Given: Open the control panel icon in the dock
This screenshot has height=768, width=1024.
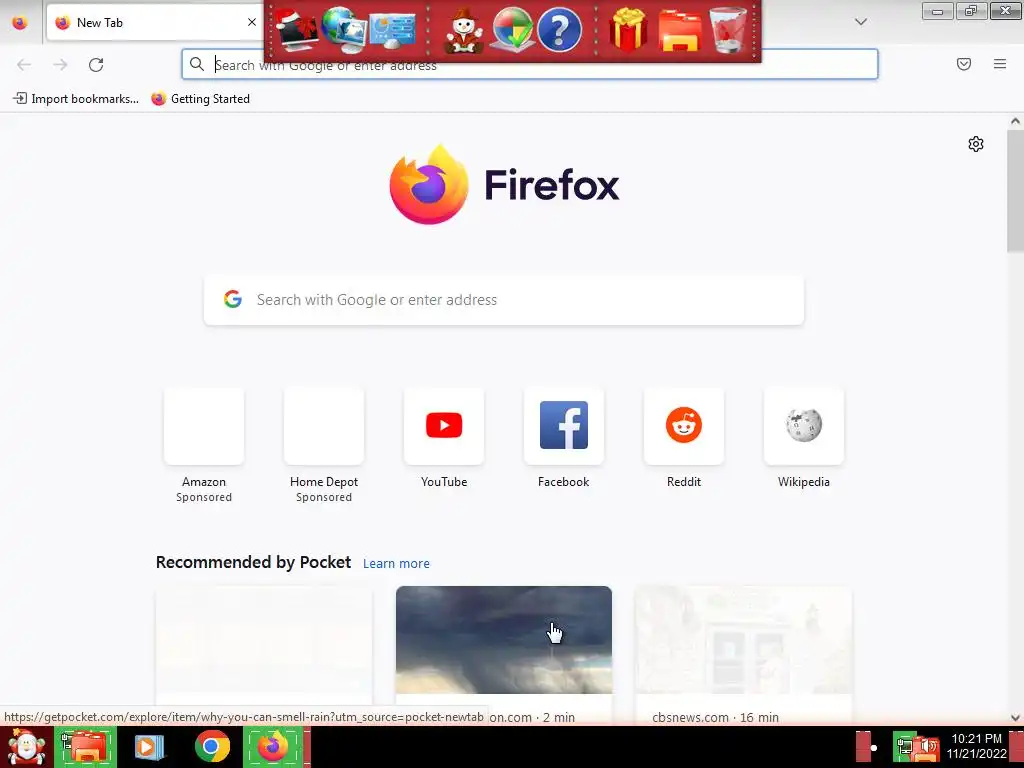Looking at the screenshot, I should [392, 29].
